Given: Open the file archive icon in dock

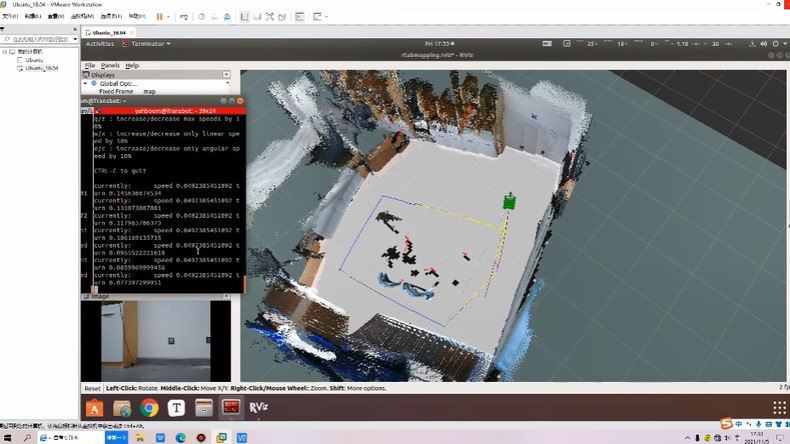Looking at the screenshot, I should tap(204, 407).
